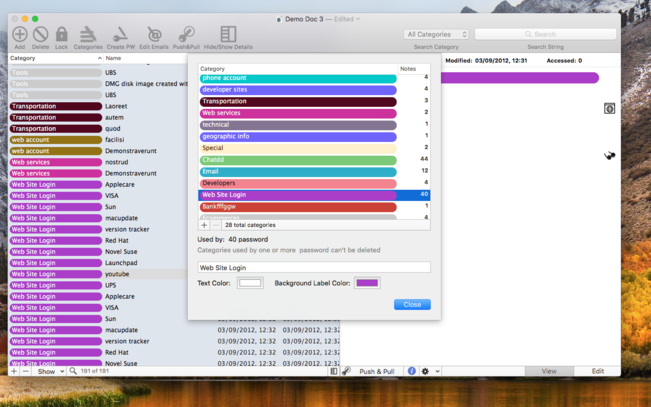Select the 'DMG disk image created' entry
Screen dimensions: 651x407
(x=98, y=83)
